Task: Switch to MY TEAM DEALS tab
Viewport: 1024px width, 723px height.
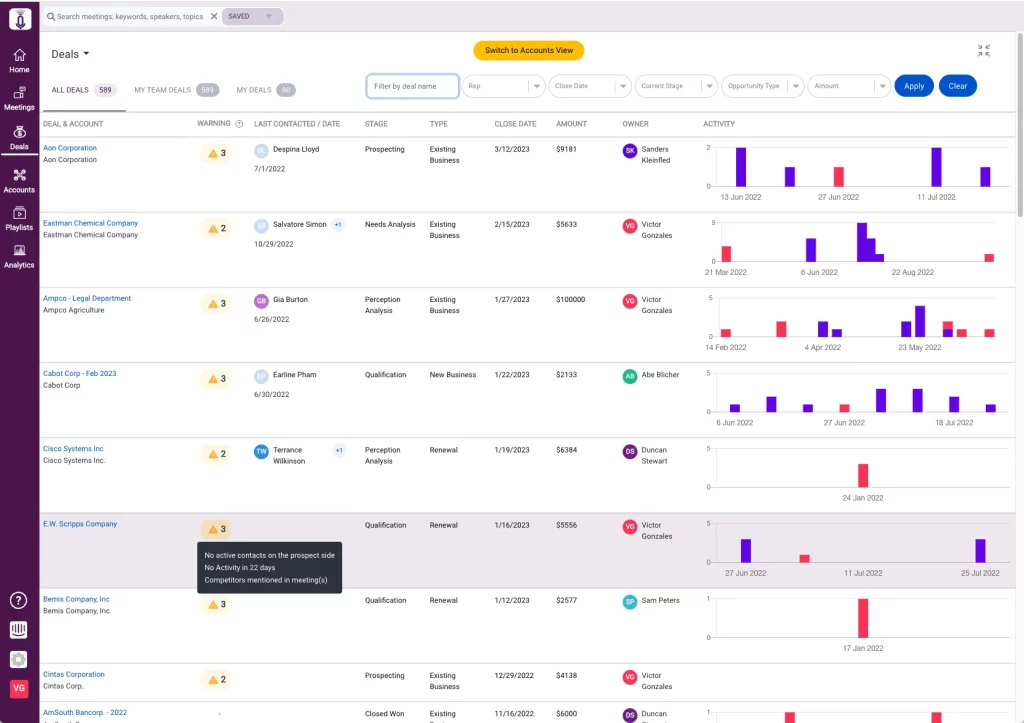Action: (x=176, y=90)
